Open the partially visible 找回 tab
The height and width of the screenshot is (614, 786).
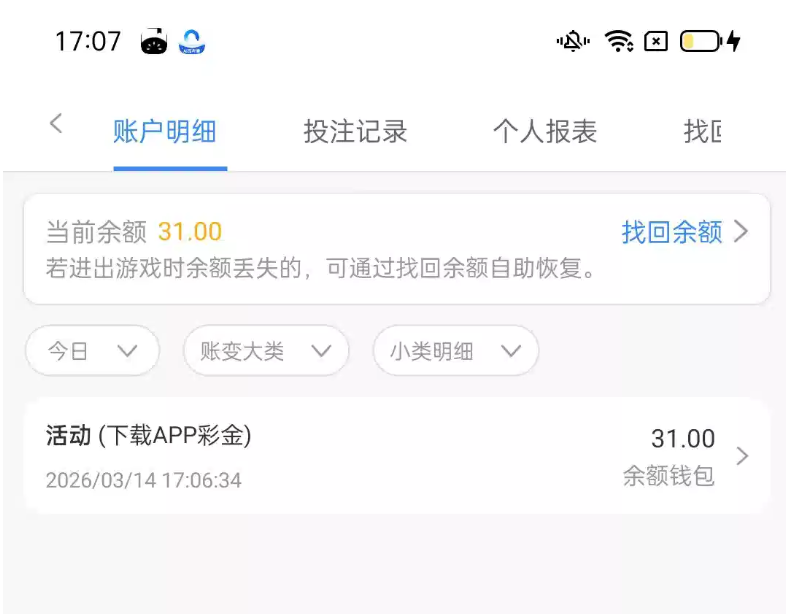702,132
